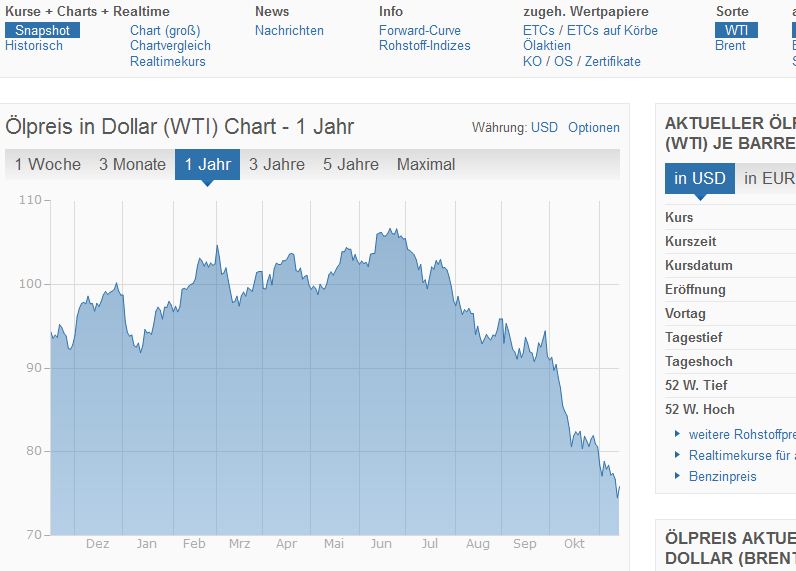Show the Maximal time range
This screenshot has height=571, width=796.
point(426,165)
